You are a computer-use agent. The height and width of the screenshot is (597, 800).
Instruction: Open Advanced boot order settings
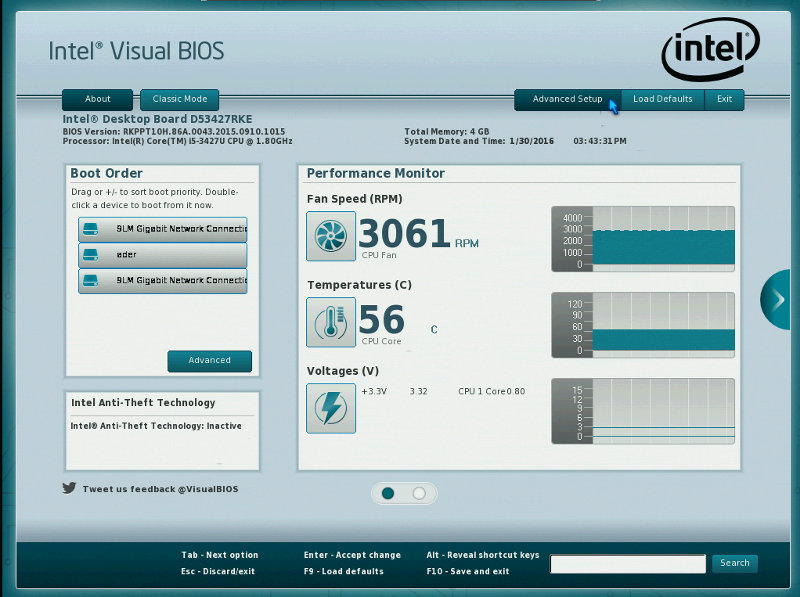[x=209, y=361]
